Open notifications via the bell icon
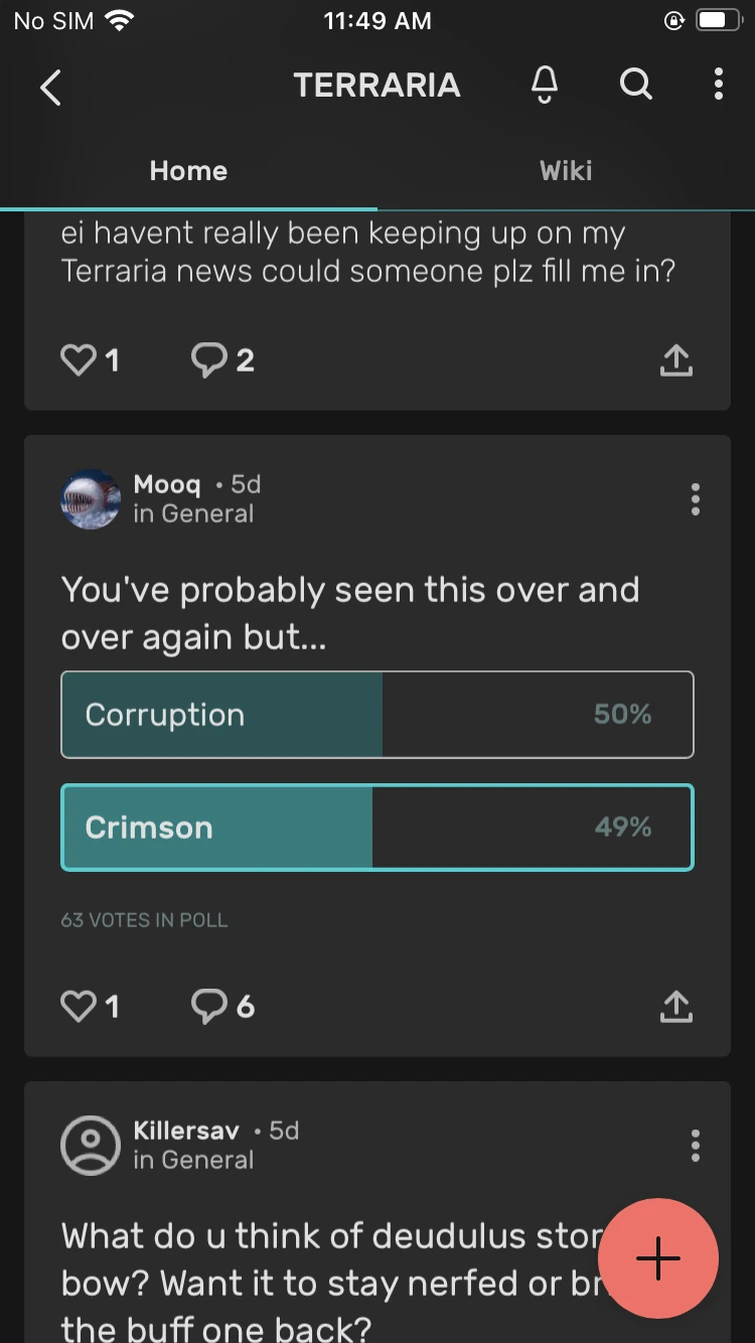The image size is (755, 1343). tap(544, 86)
